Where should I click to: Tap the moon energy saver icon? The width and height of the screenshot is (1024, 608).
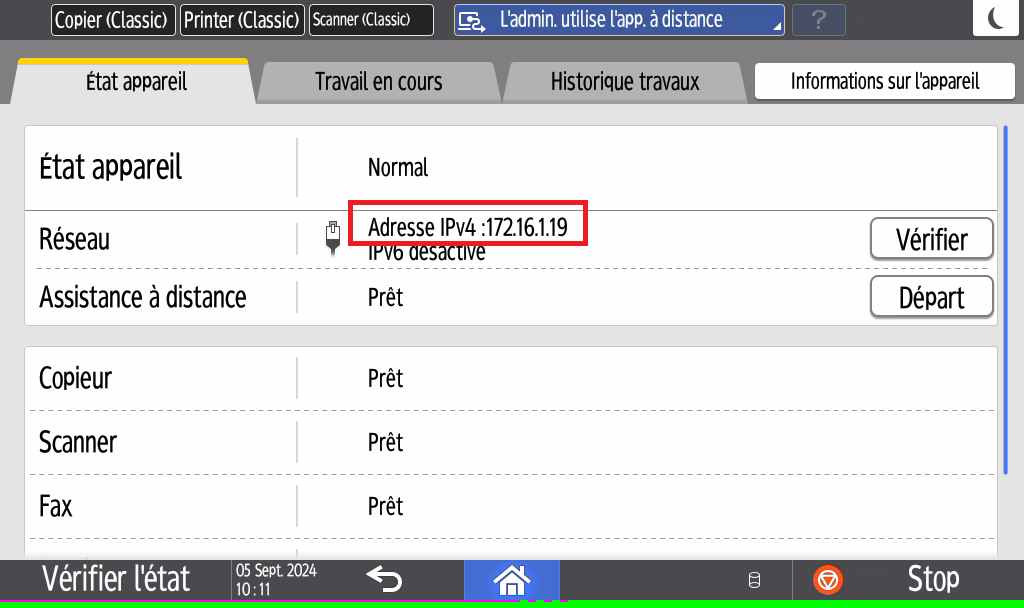pos(997,19)
